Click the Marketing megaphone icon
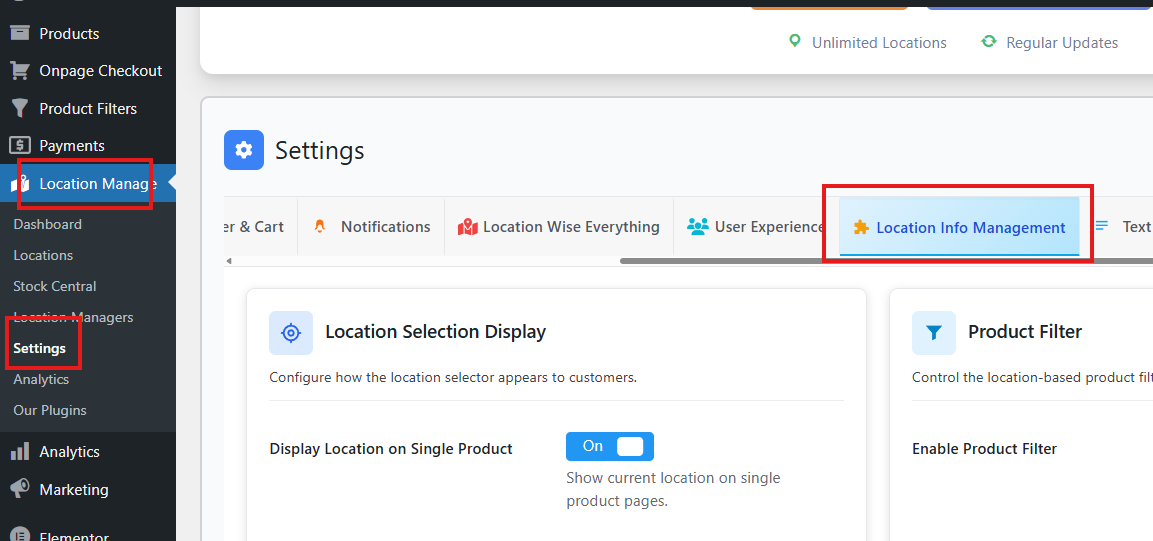Screen dimensions: 1153x541 click(19, 489)
